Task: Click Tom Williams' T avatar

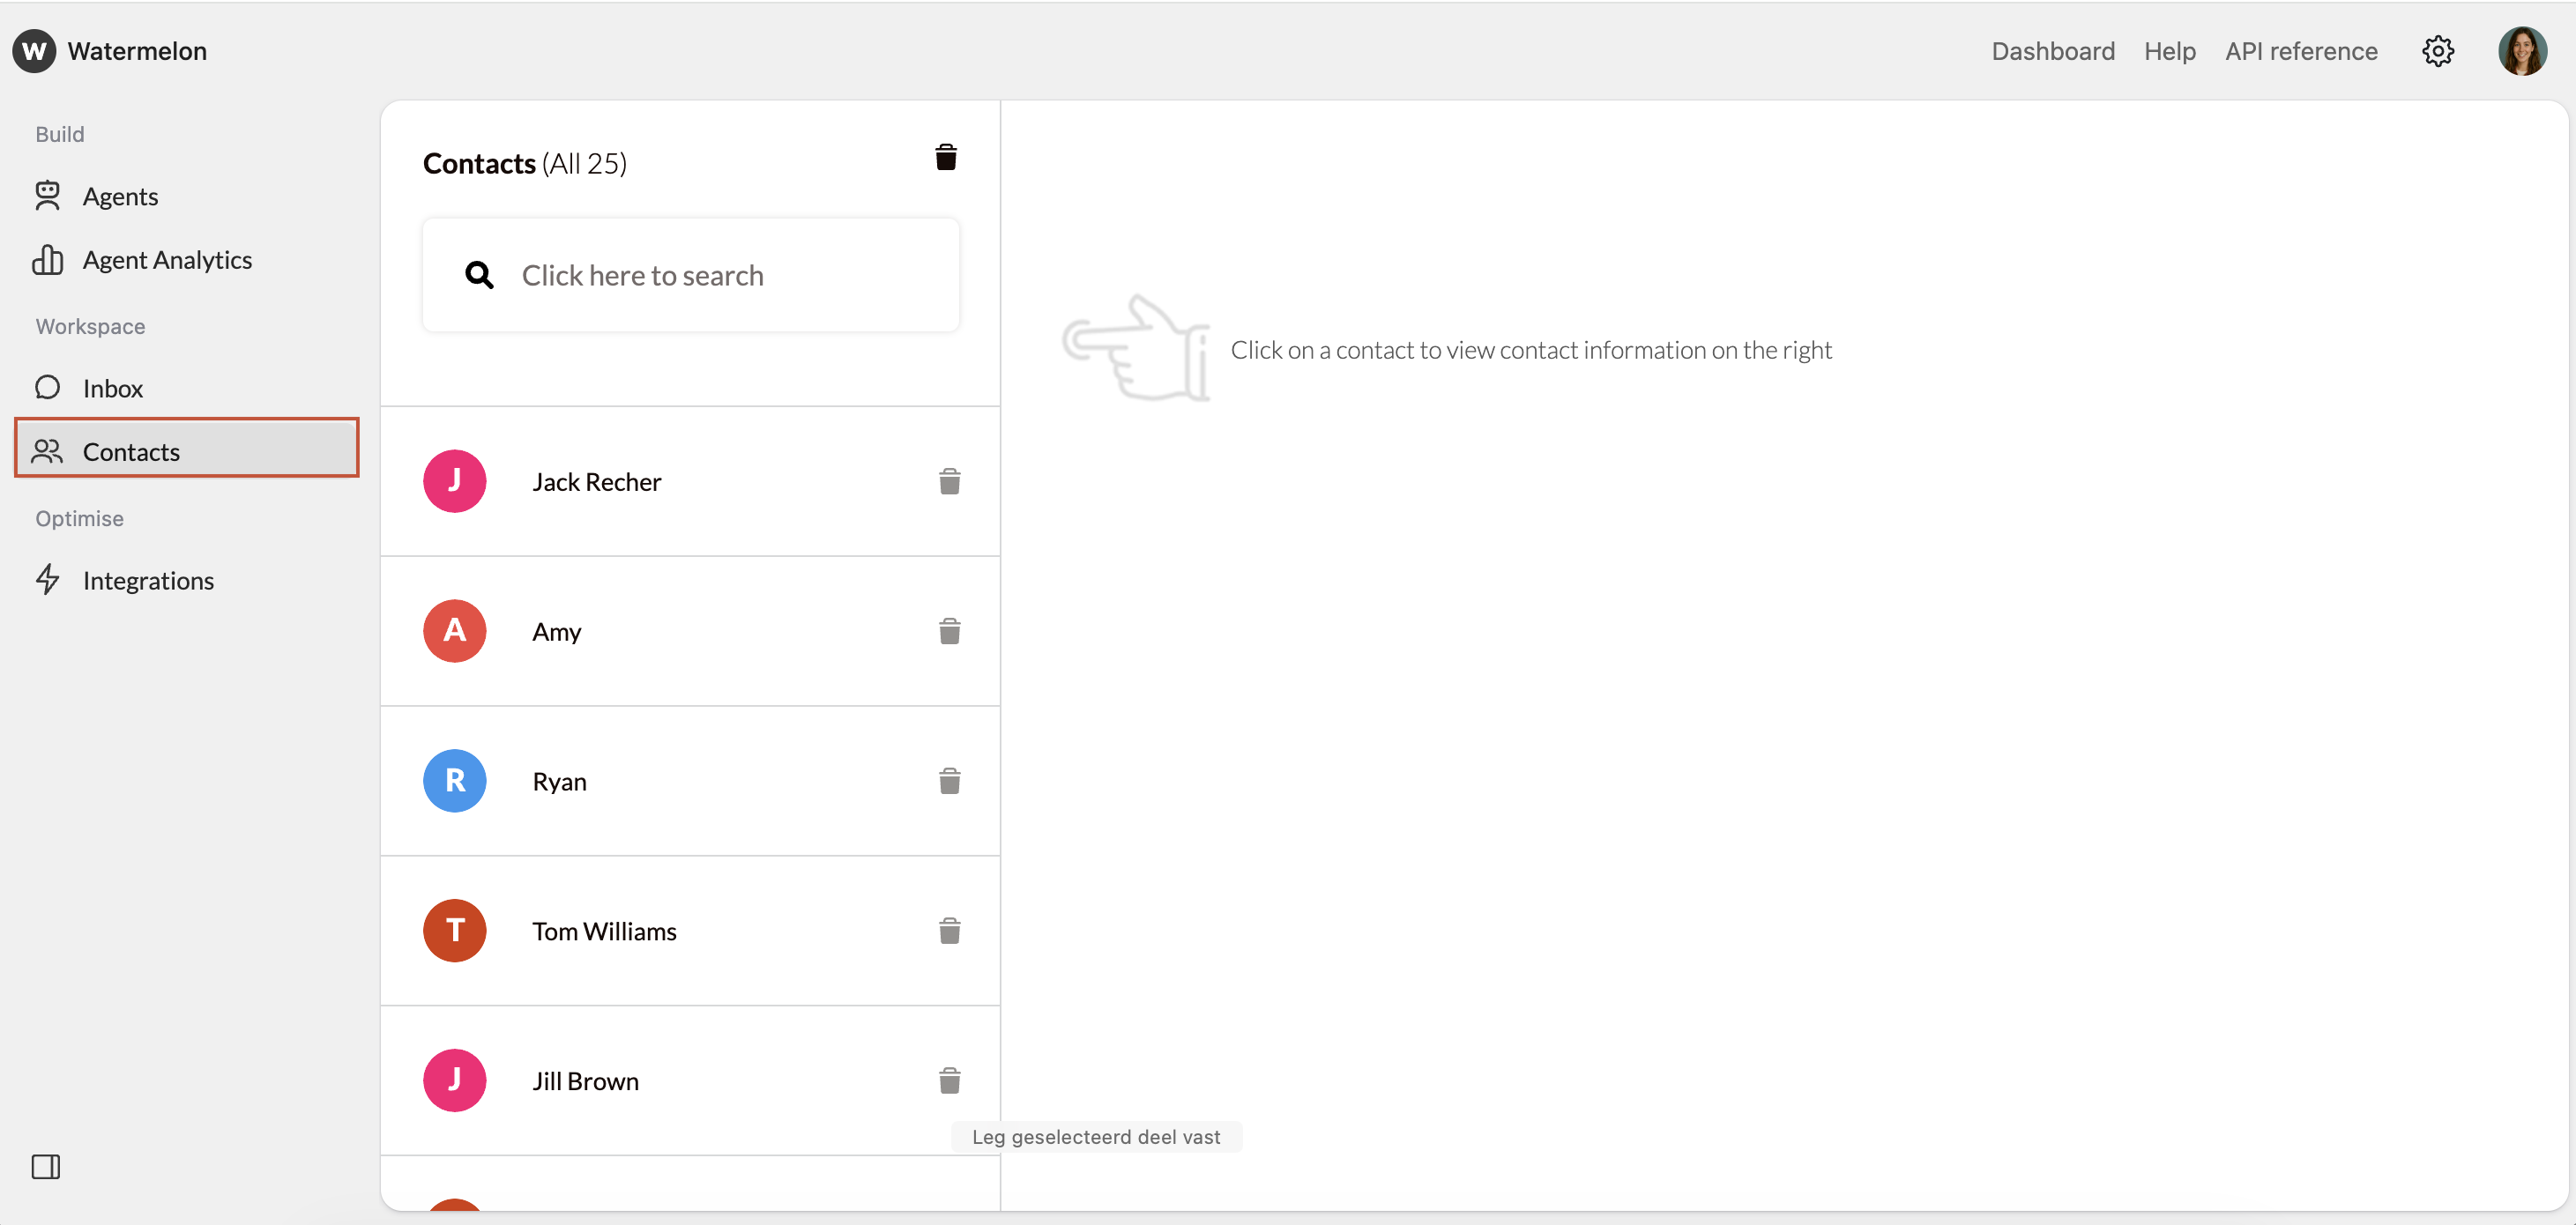Action: pyautogui.click(x=455, y=931)
